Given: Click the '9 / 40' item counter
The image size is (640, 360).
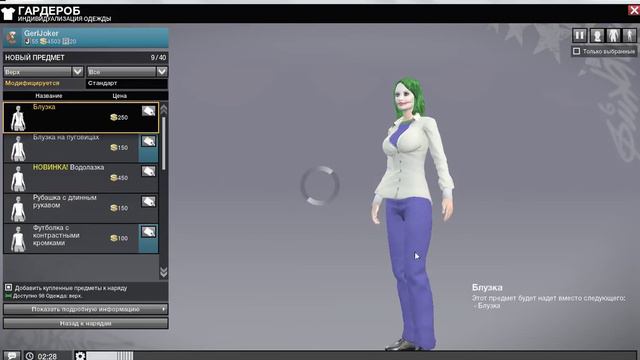Looking at the screenshot, I should point(158,58).
